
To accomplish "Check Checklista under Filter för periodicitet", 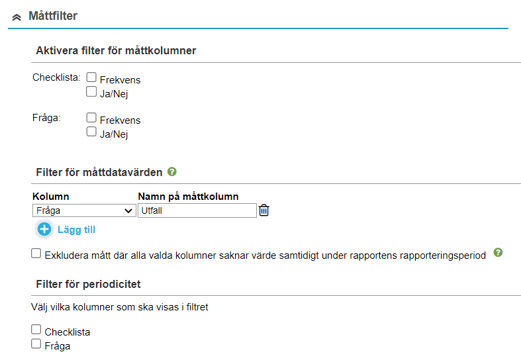I will 36,329.
